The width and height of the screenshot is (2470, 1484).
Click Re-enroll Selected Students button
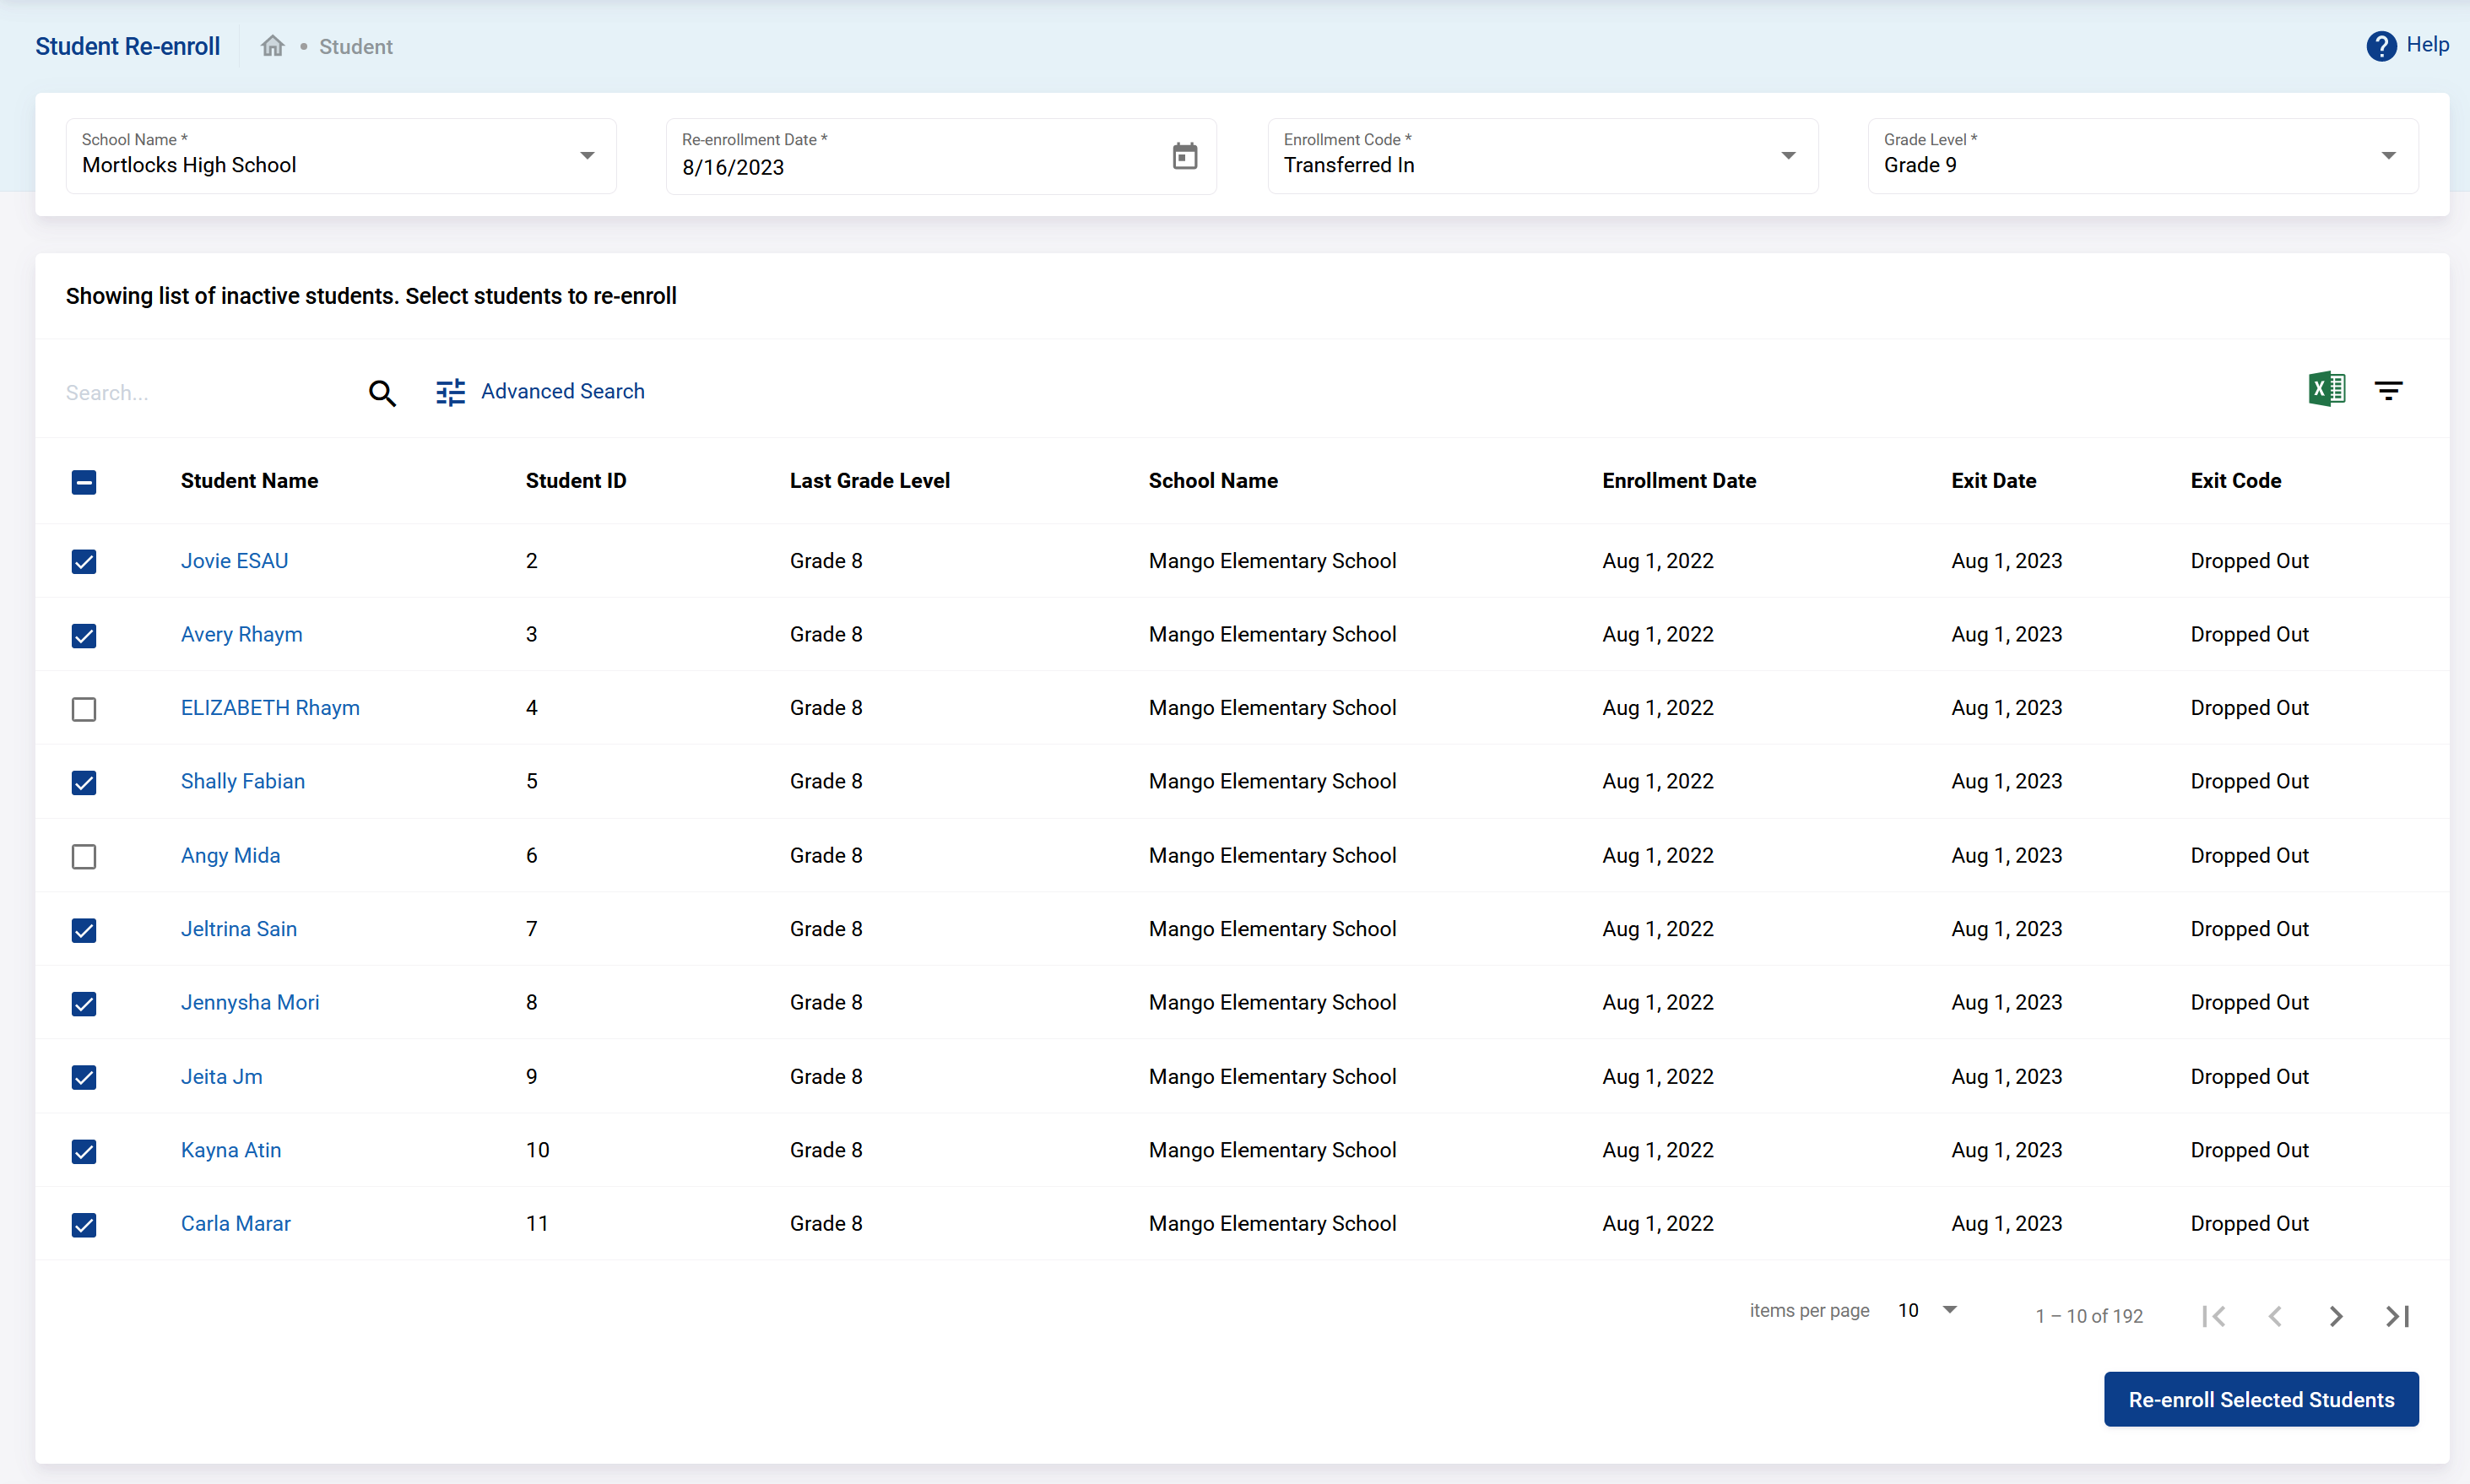coord(2260,1399)
